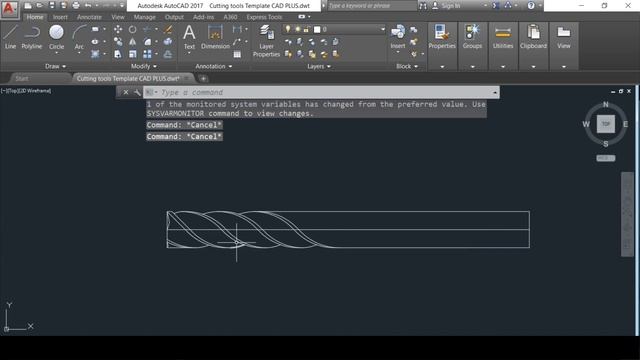This screenshot has width=640, height=360.
Task: Open the Arc options dropdown arrow
Action: [79, 53]
